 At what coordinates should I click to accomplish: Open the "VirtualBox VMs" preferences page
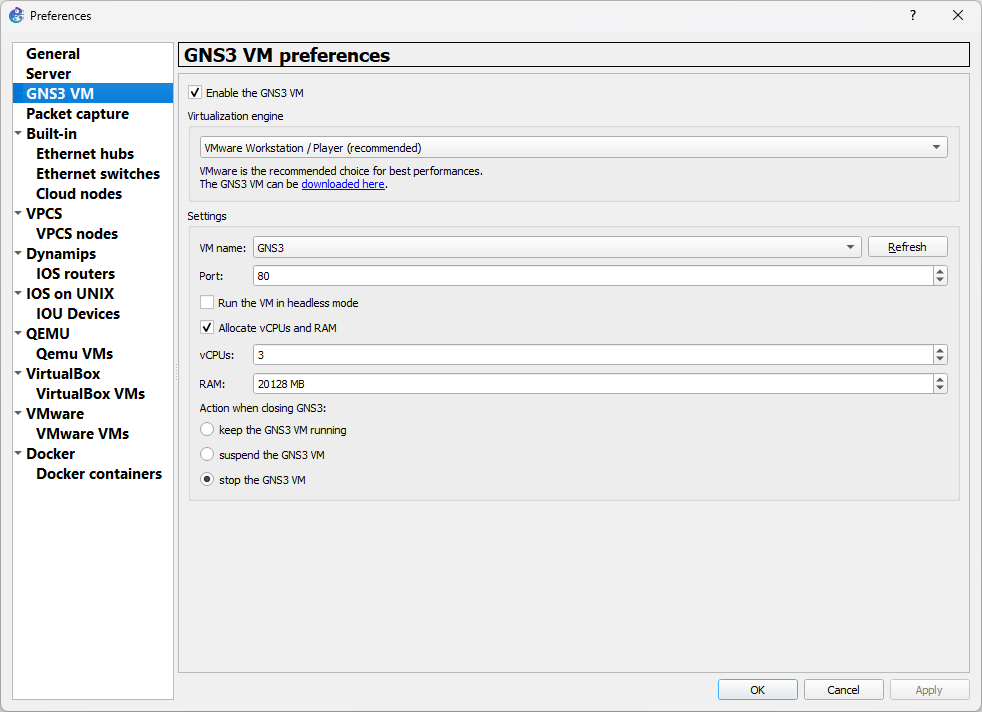91,393
